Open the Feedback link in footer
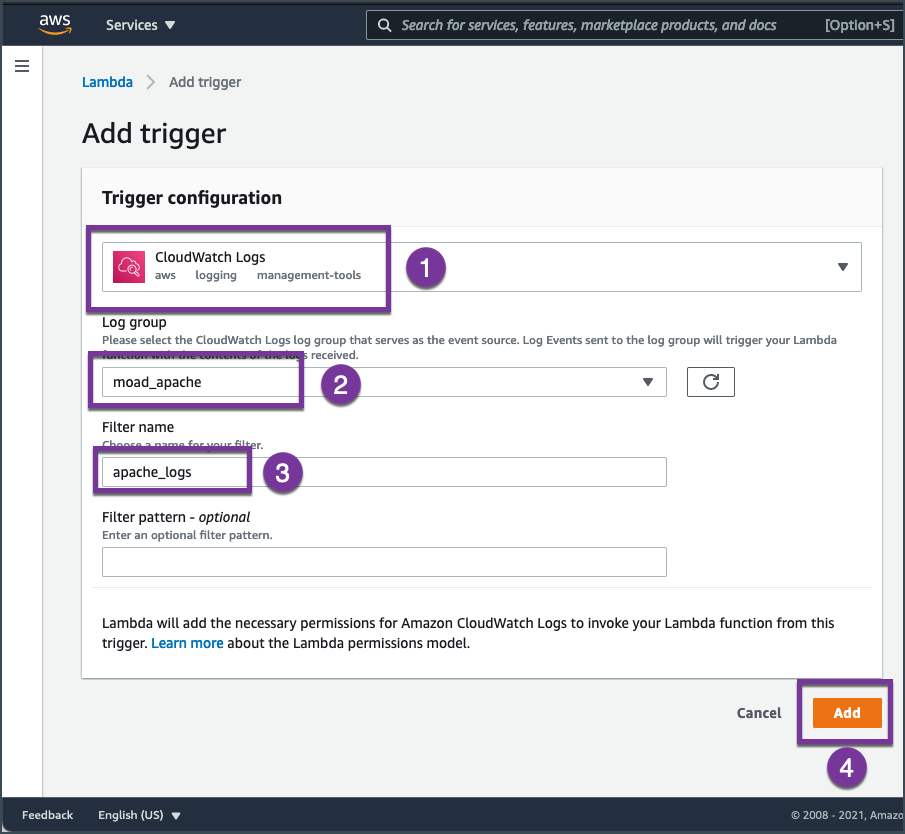Viewport: 905px width, 834px height. (47, 815)
